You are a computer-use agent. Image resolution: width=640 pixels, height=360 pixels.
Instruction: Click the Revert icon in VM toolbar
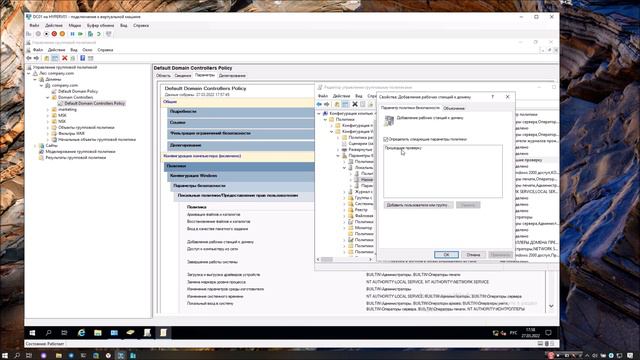click(98, 34)
